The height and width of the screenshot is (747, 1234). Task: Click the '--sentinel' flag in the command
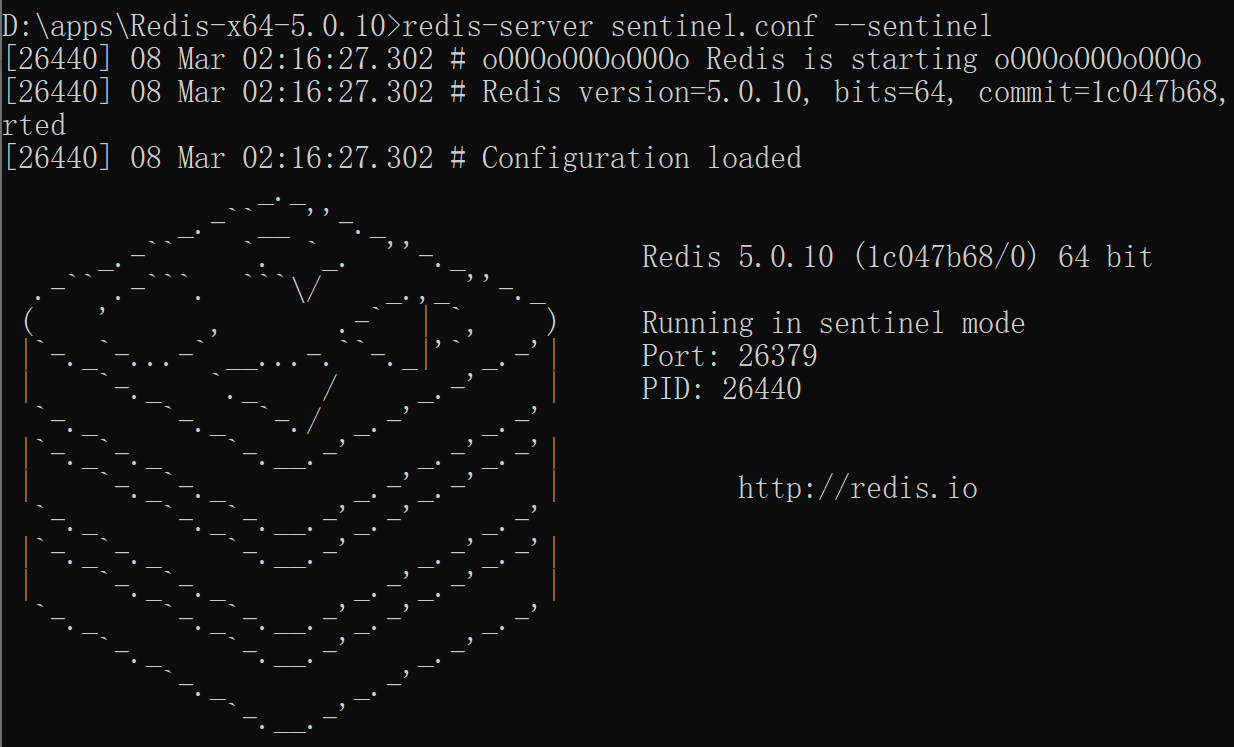click(913, 26)
